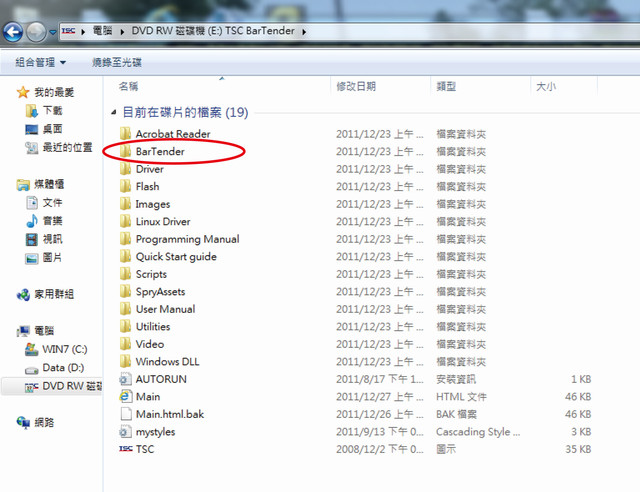Open the recent pages history dropdown arrow
This screenshot has height=492, width=640.
(53, 32)
